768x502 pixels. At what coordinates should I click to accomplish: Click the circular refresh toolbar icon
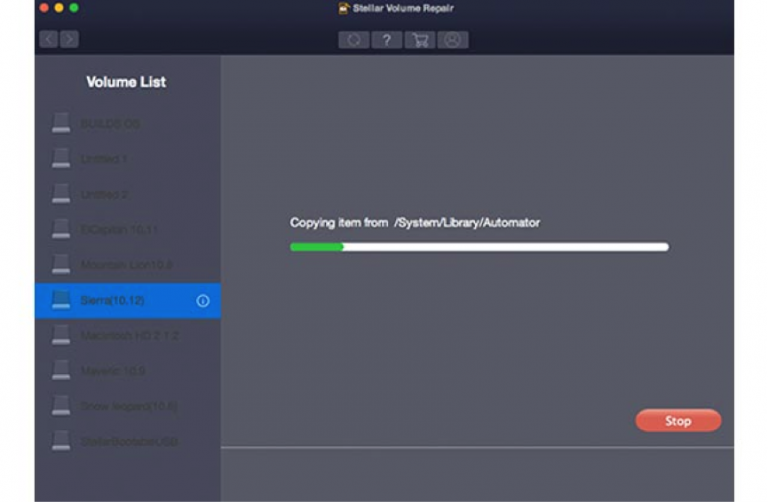click(x=354, y=40)
